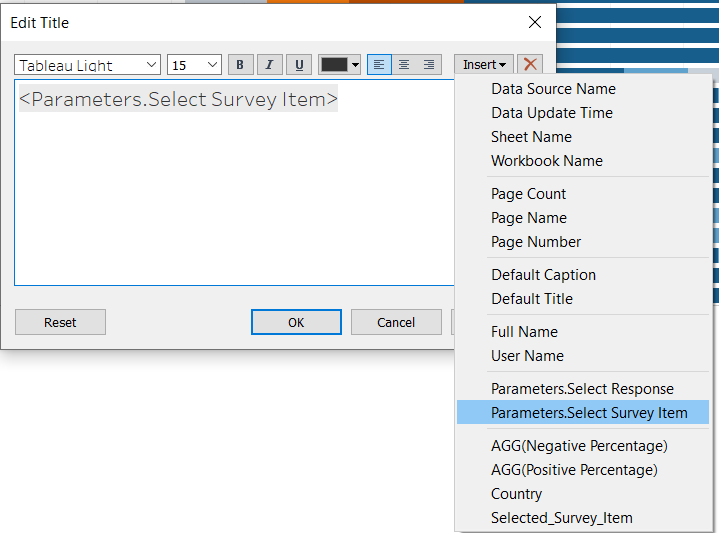Viewport: 719px width, 533px height.
Task: Align title text left
Action: coord(379,65)
